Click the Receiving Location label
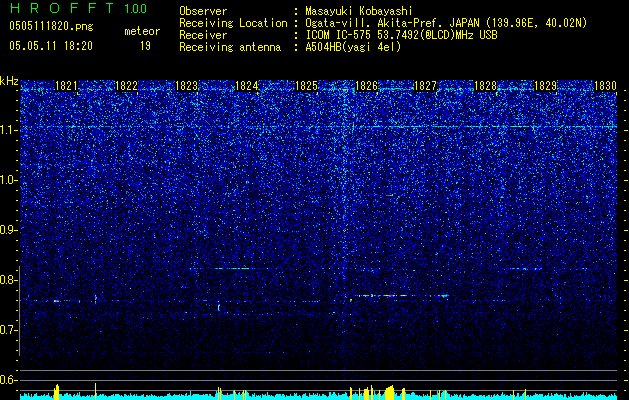 233,23
